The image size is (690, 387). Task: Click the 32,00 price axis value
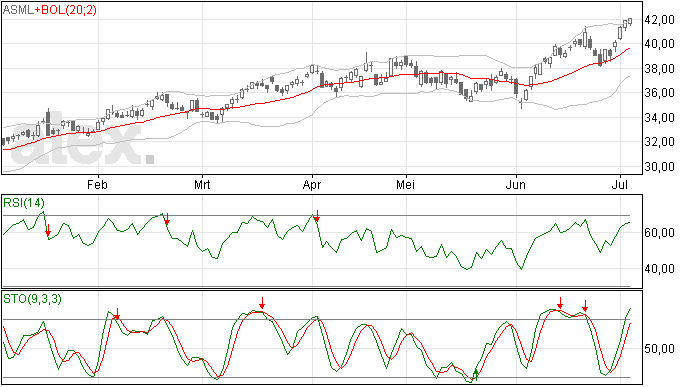click(659, 142)
